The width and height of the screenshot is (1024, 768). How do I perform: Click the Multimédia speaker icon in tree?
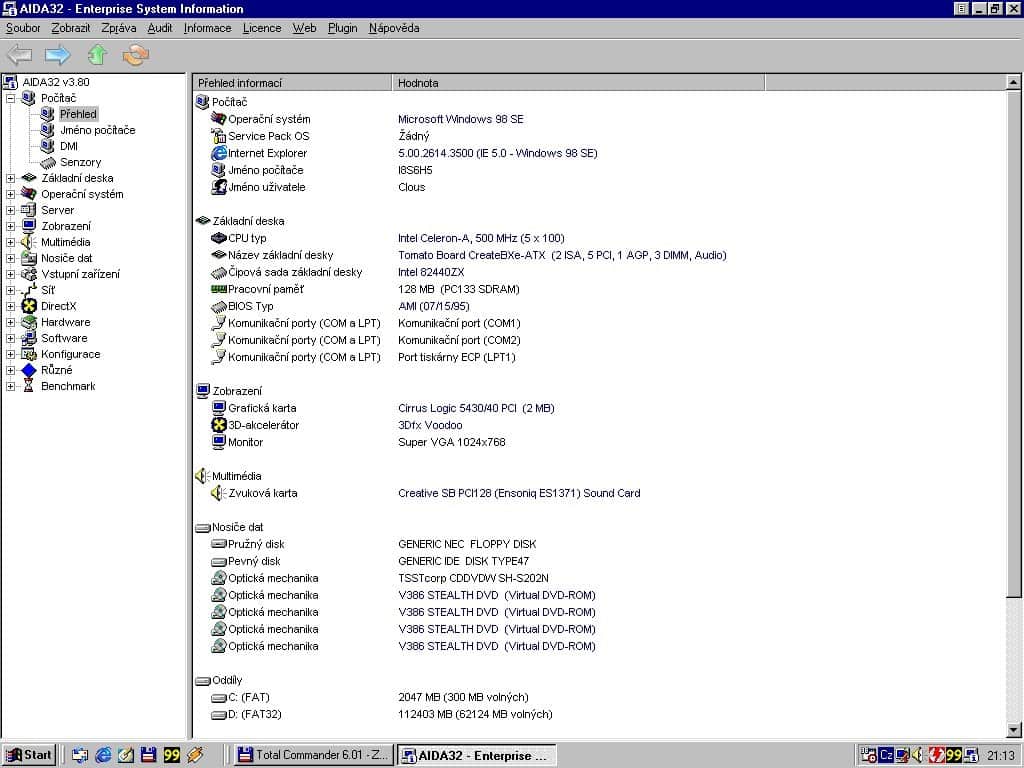point(29,242)
